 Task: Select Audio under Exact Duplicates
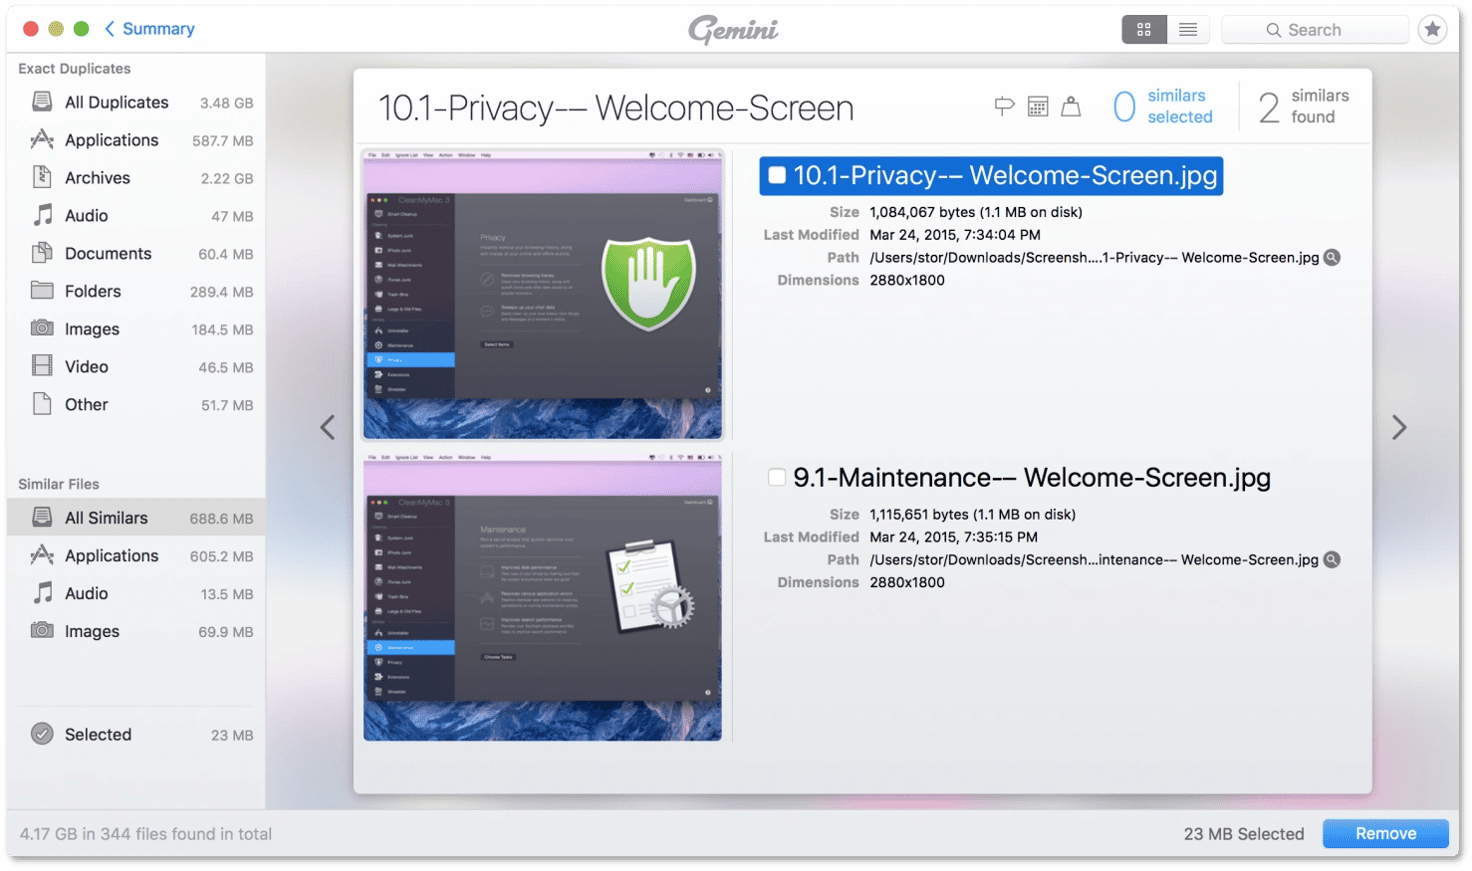pos(136,216)
